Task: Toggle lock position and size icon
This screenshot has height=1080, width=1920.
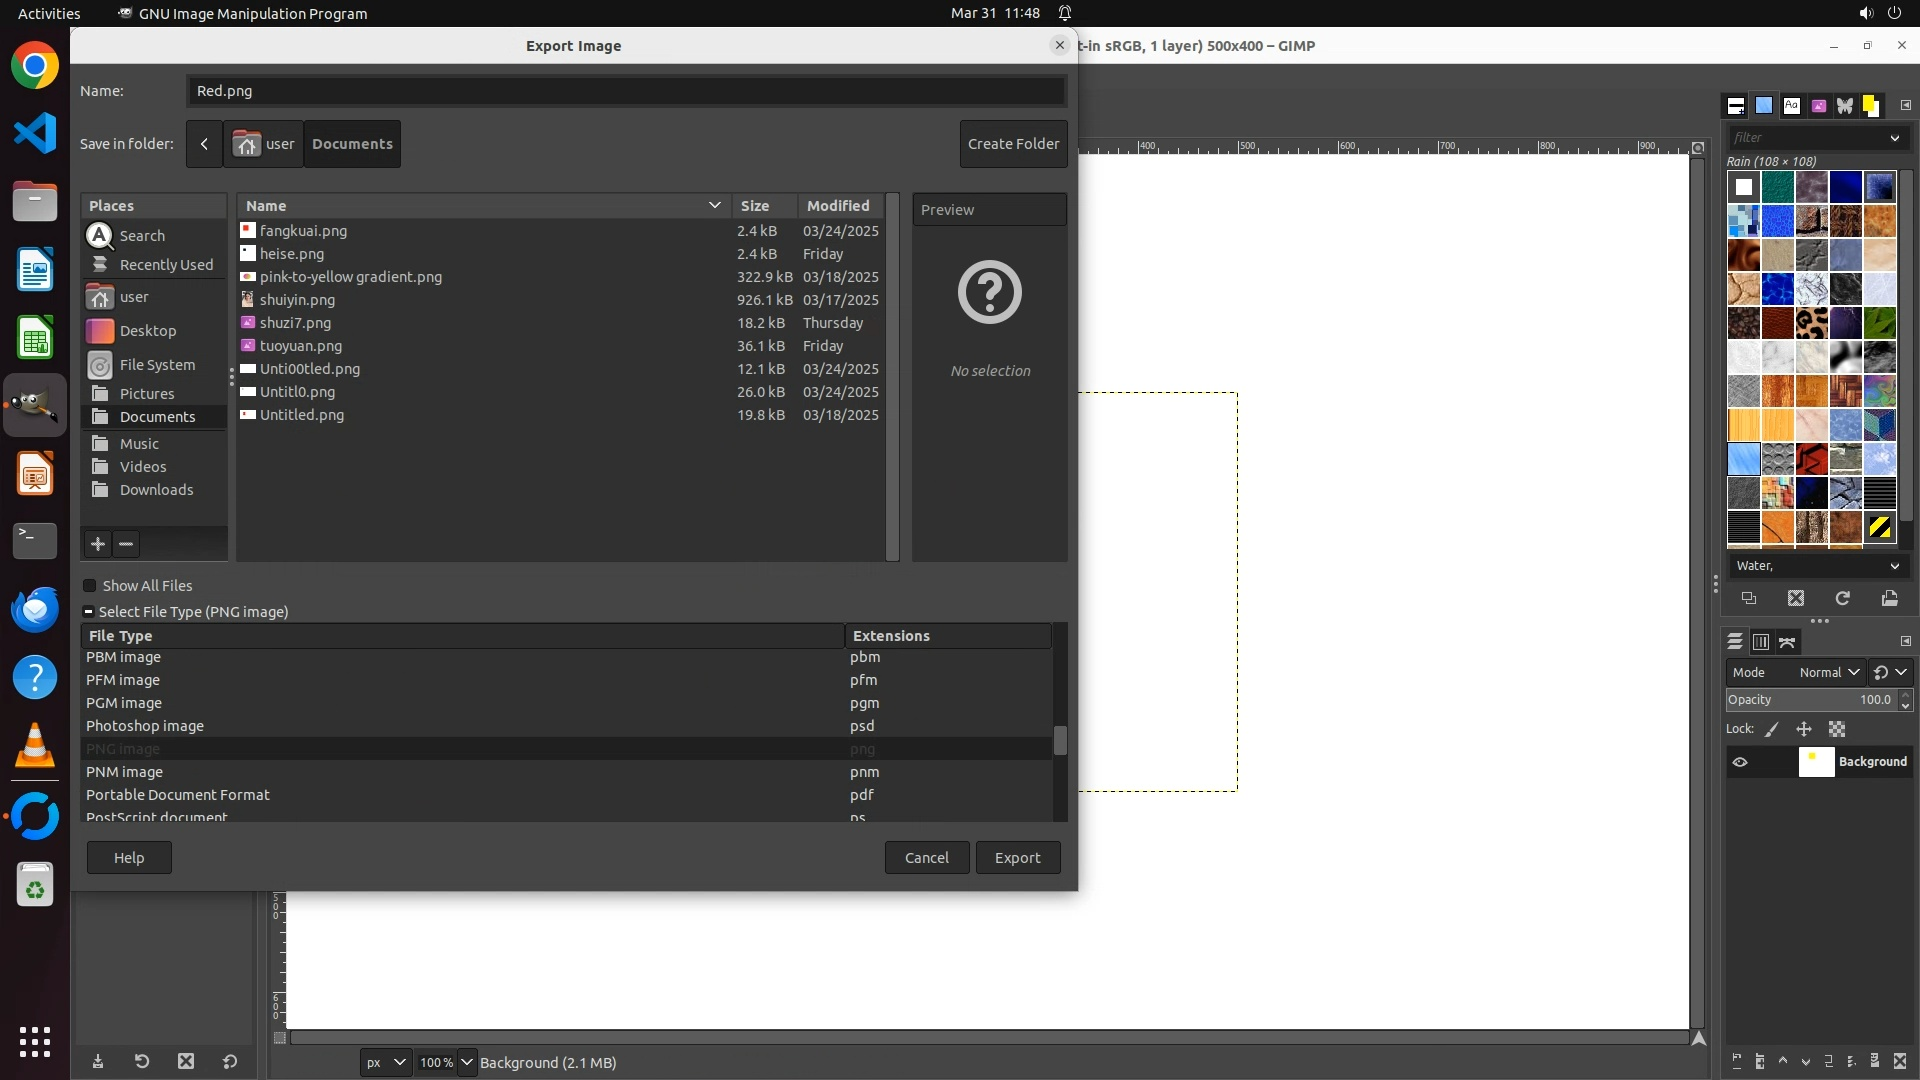Action: coord(1804,730)
